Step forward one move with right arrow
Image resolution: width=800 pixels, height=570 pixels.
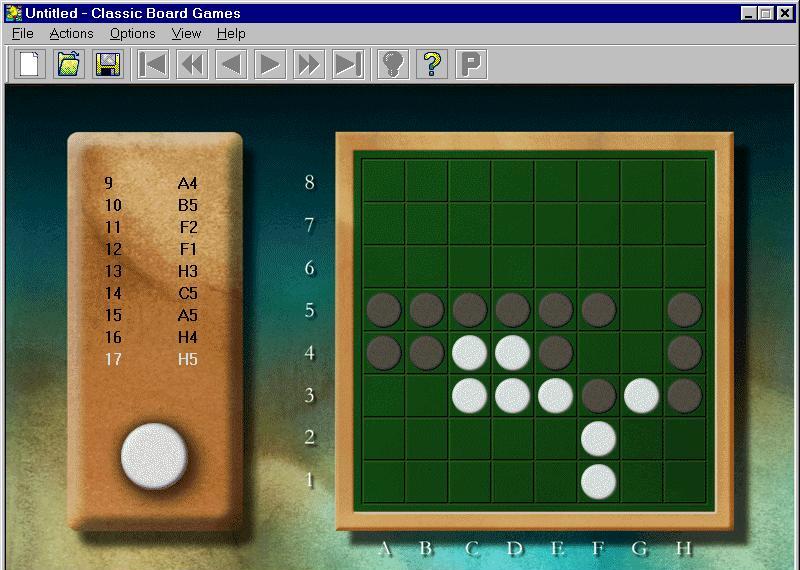coord(270,65)
